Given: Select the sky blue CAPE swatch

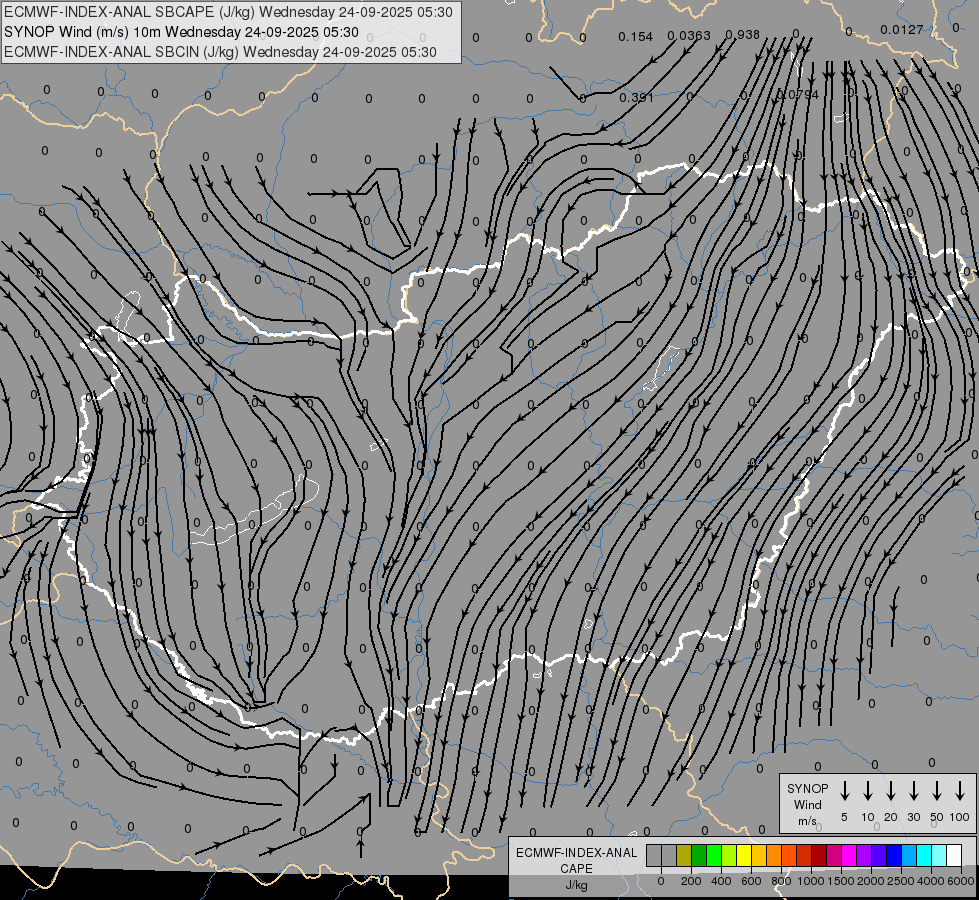Looking at the screenshot, I should (x=908, y=855).
